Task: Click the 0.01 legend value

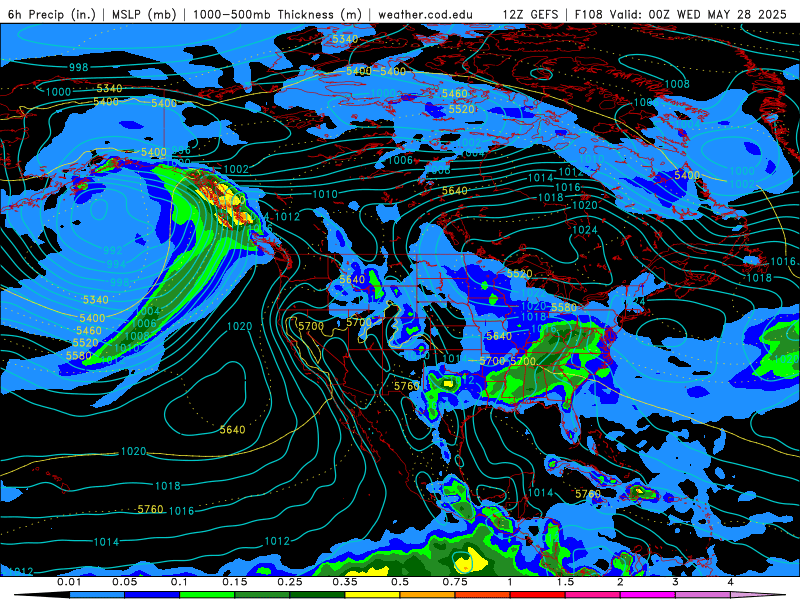Action: click(x=69, y=582)
